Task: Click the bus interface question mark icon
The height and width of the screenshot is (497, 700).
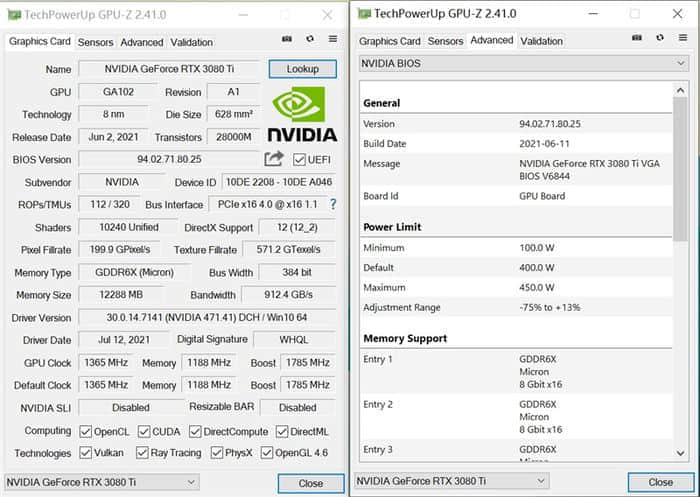Action: tap(333, 205)
